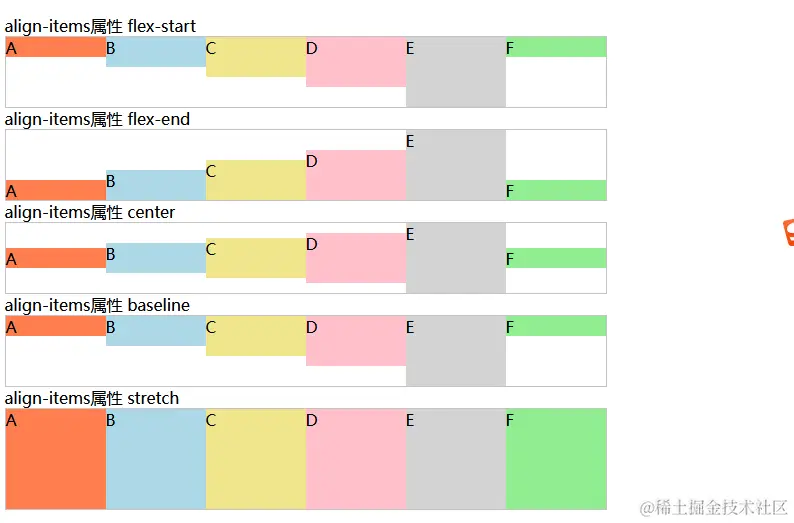
Task: Select blue box B in flex-start row
Action: pos(156,52)
